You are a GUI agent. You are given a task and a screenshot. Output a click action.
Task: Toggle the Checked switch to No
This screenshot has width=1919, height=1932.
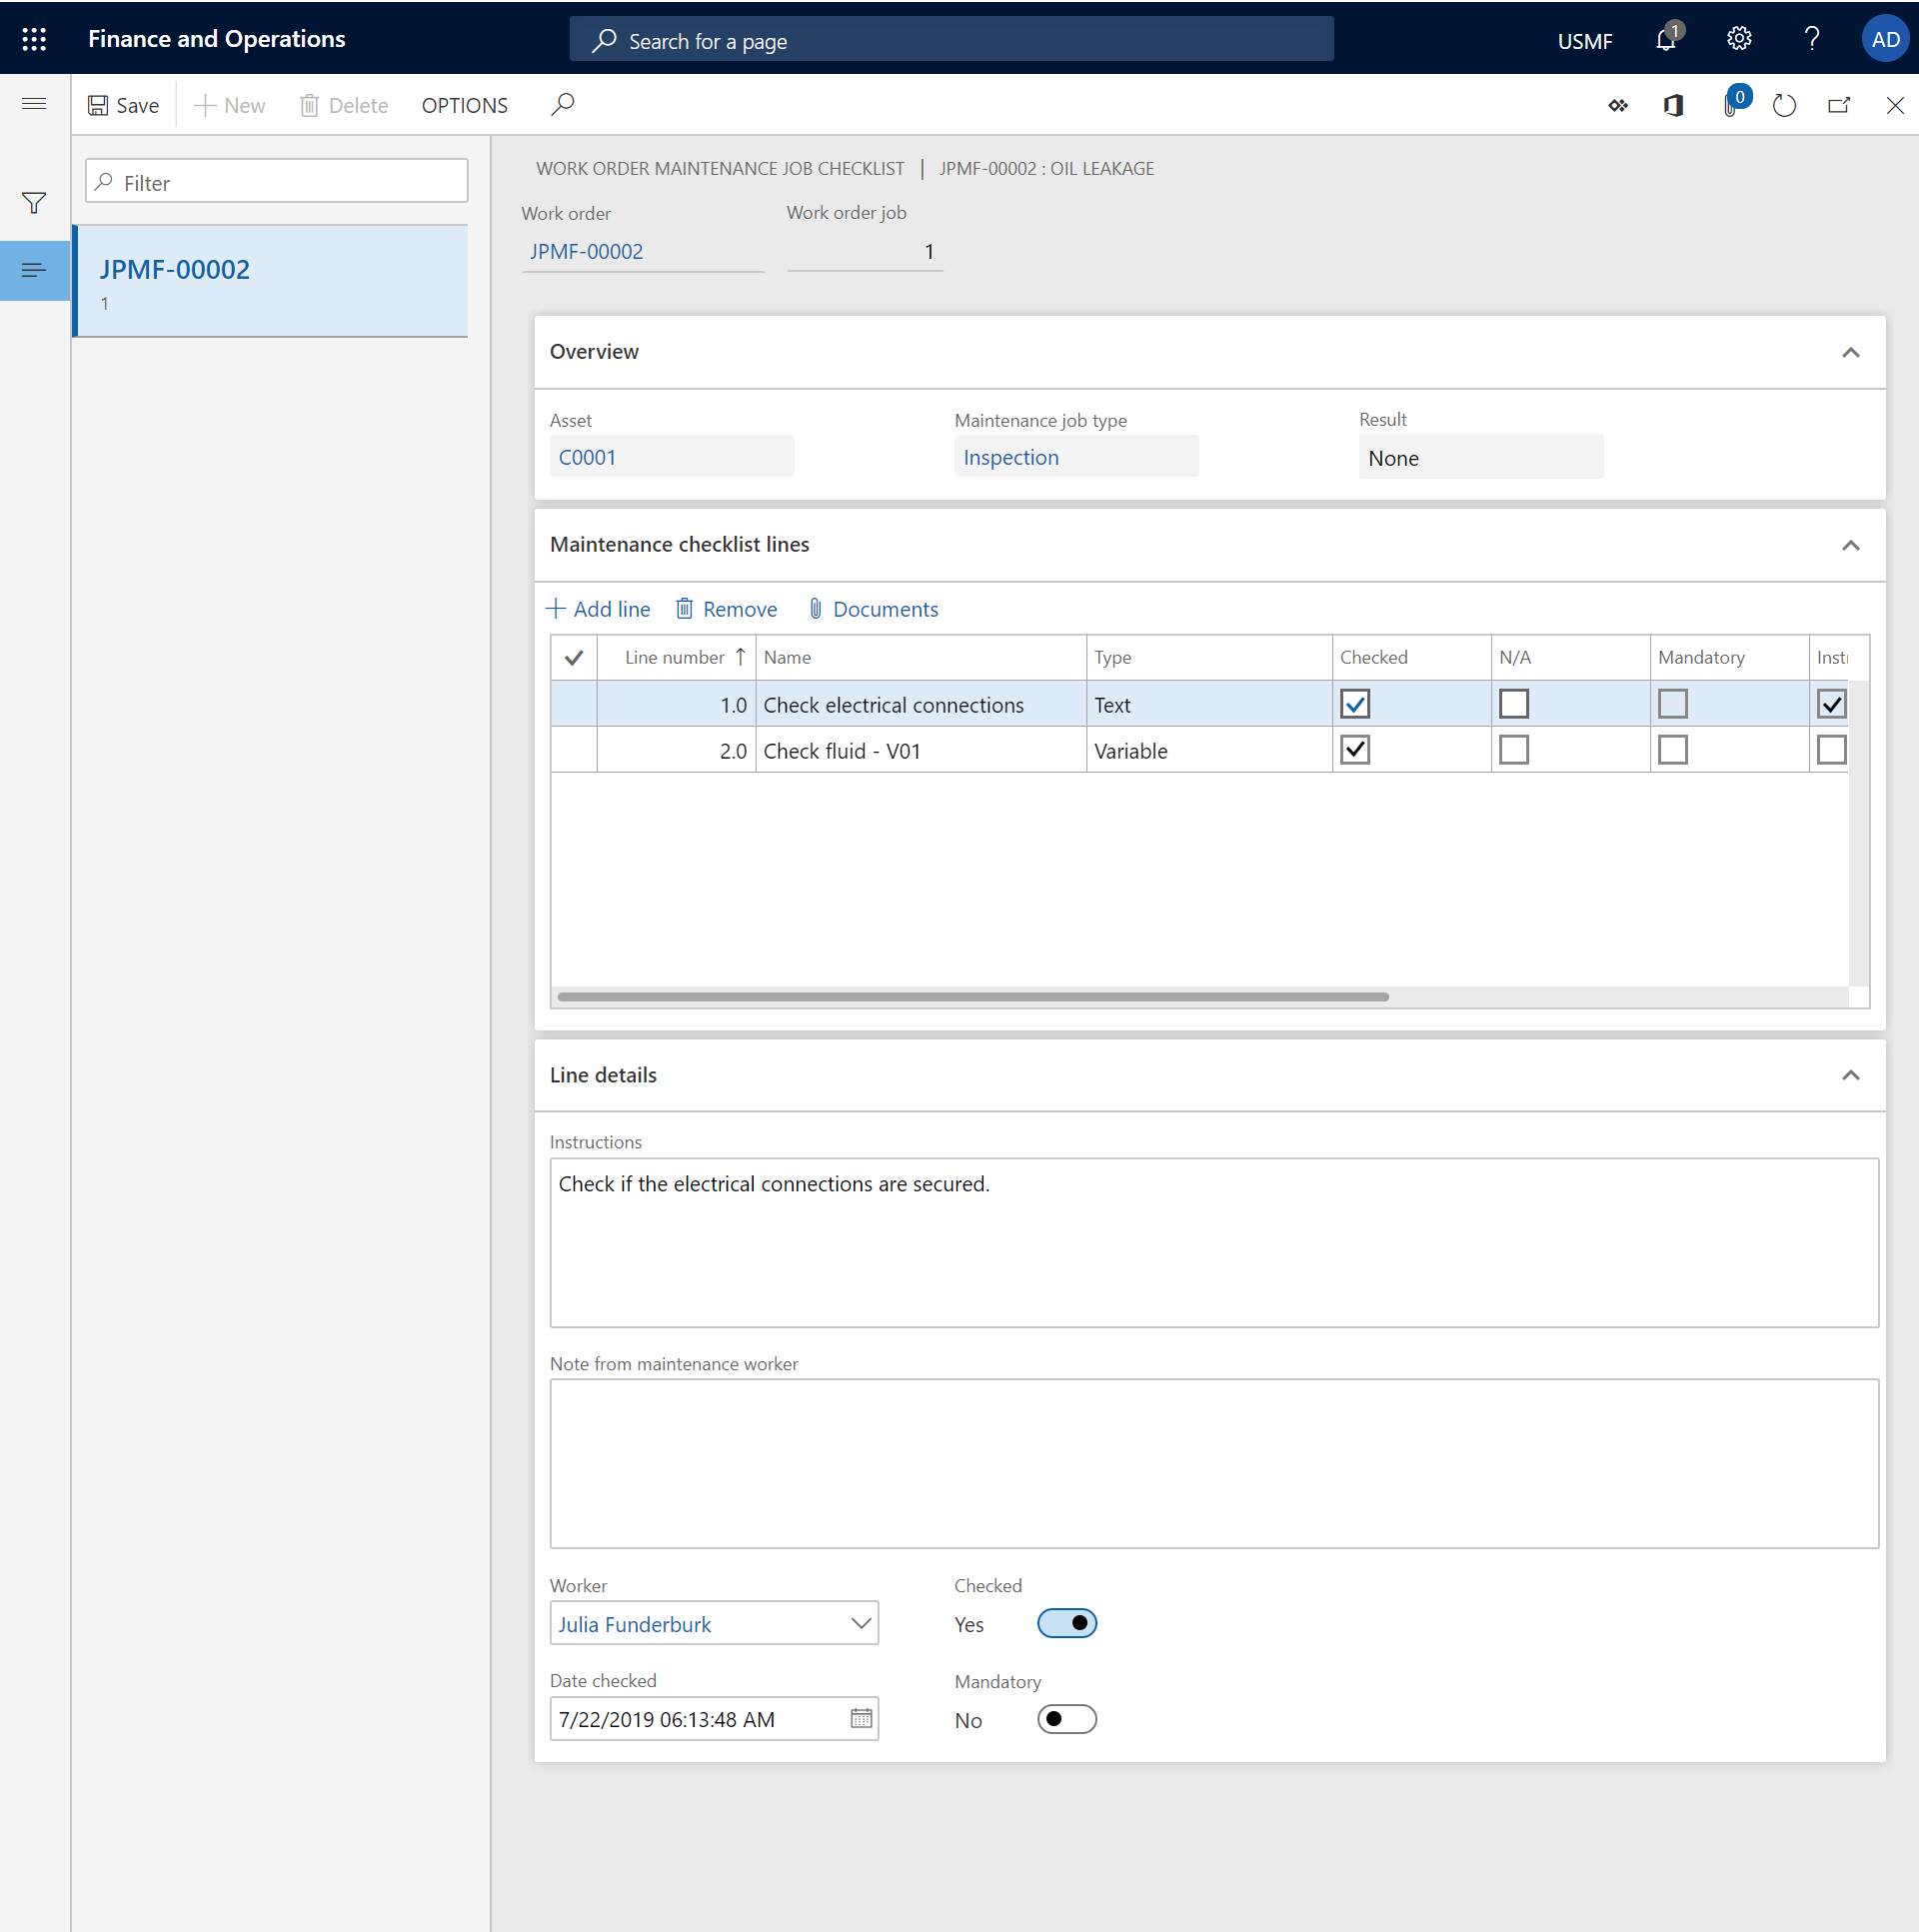(x=1066, y=1622)
